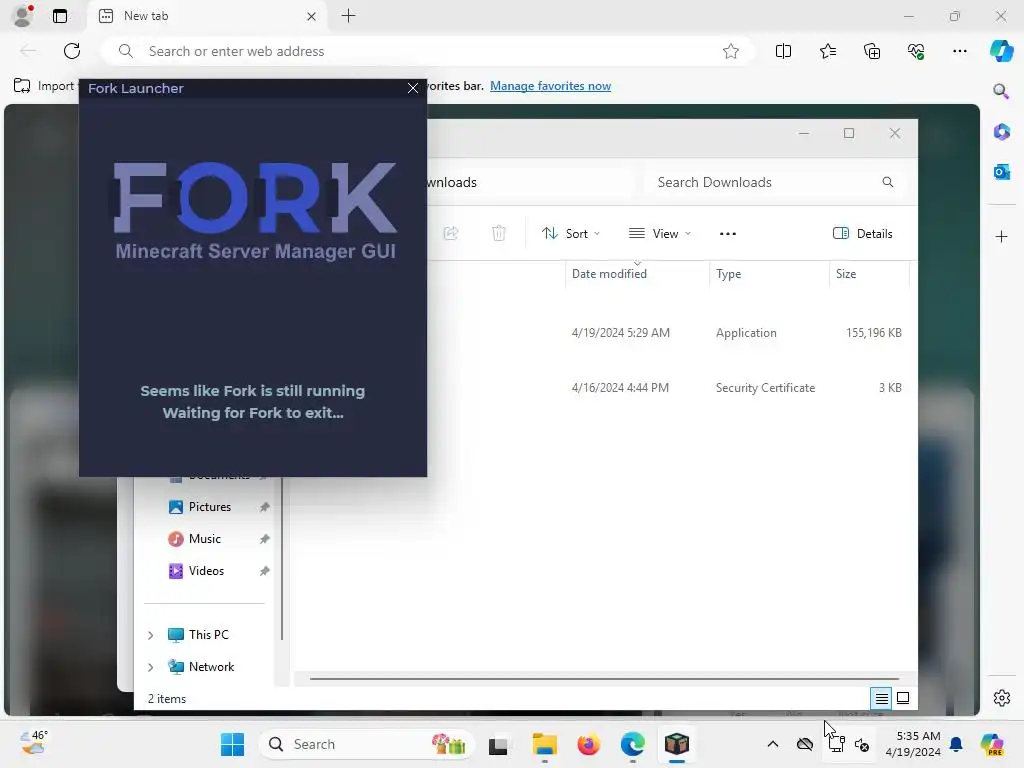Open a new tab with plus button

pos(349,16)
